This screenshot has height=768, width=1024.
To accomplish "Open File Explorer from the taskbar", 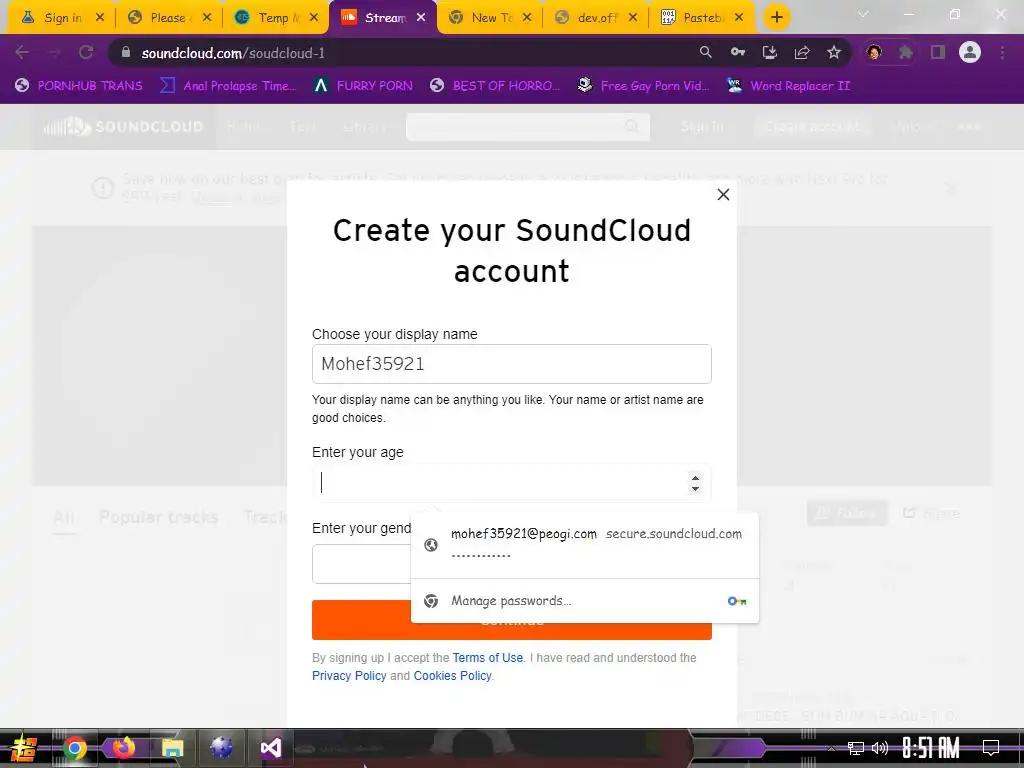I will coord(172,748).
